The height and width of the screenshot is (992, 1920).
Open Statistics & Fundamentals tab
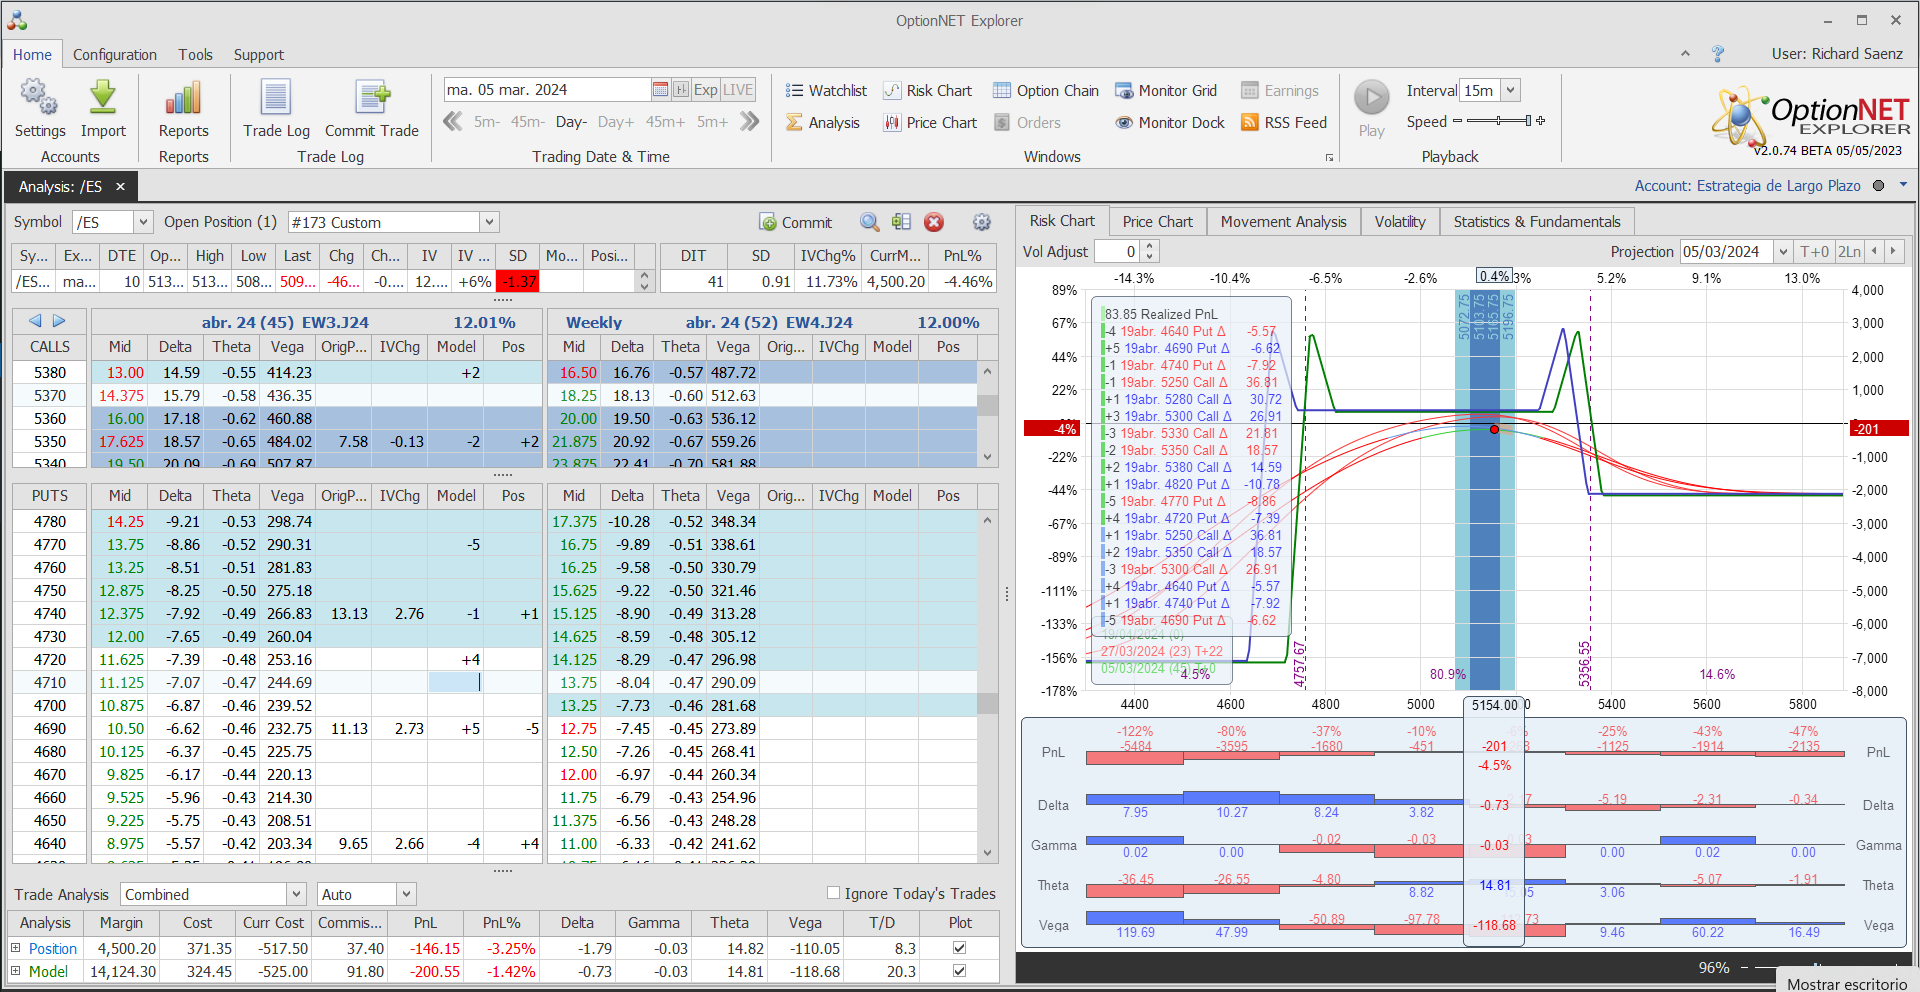1537,221
